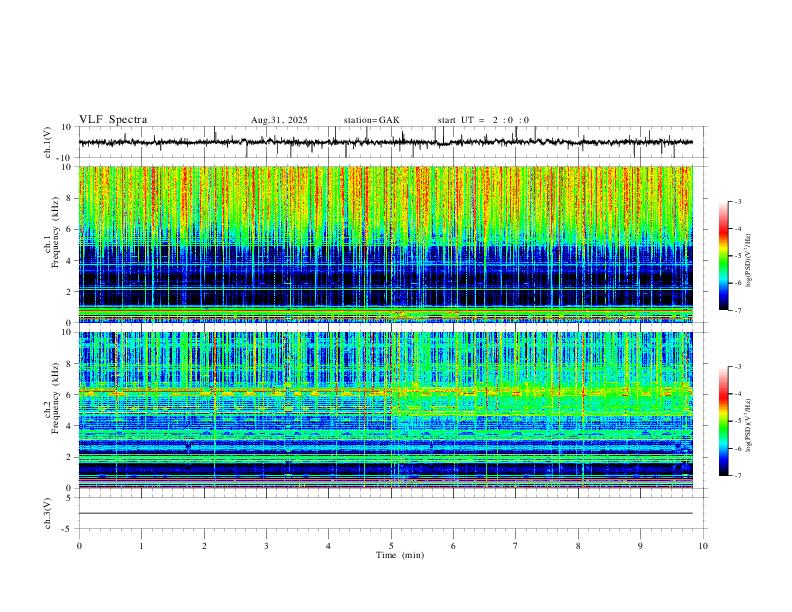Image resolution: width=792 pixels, height=612 pixels.
Task: Click the "station=GAK" label
Action: tap(372, 120)
